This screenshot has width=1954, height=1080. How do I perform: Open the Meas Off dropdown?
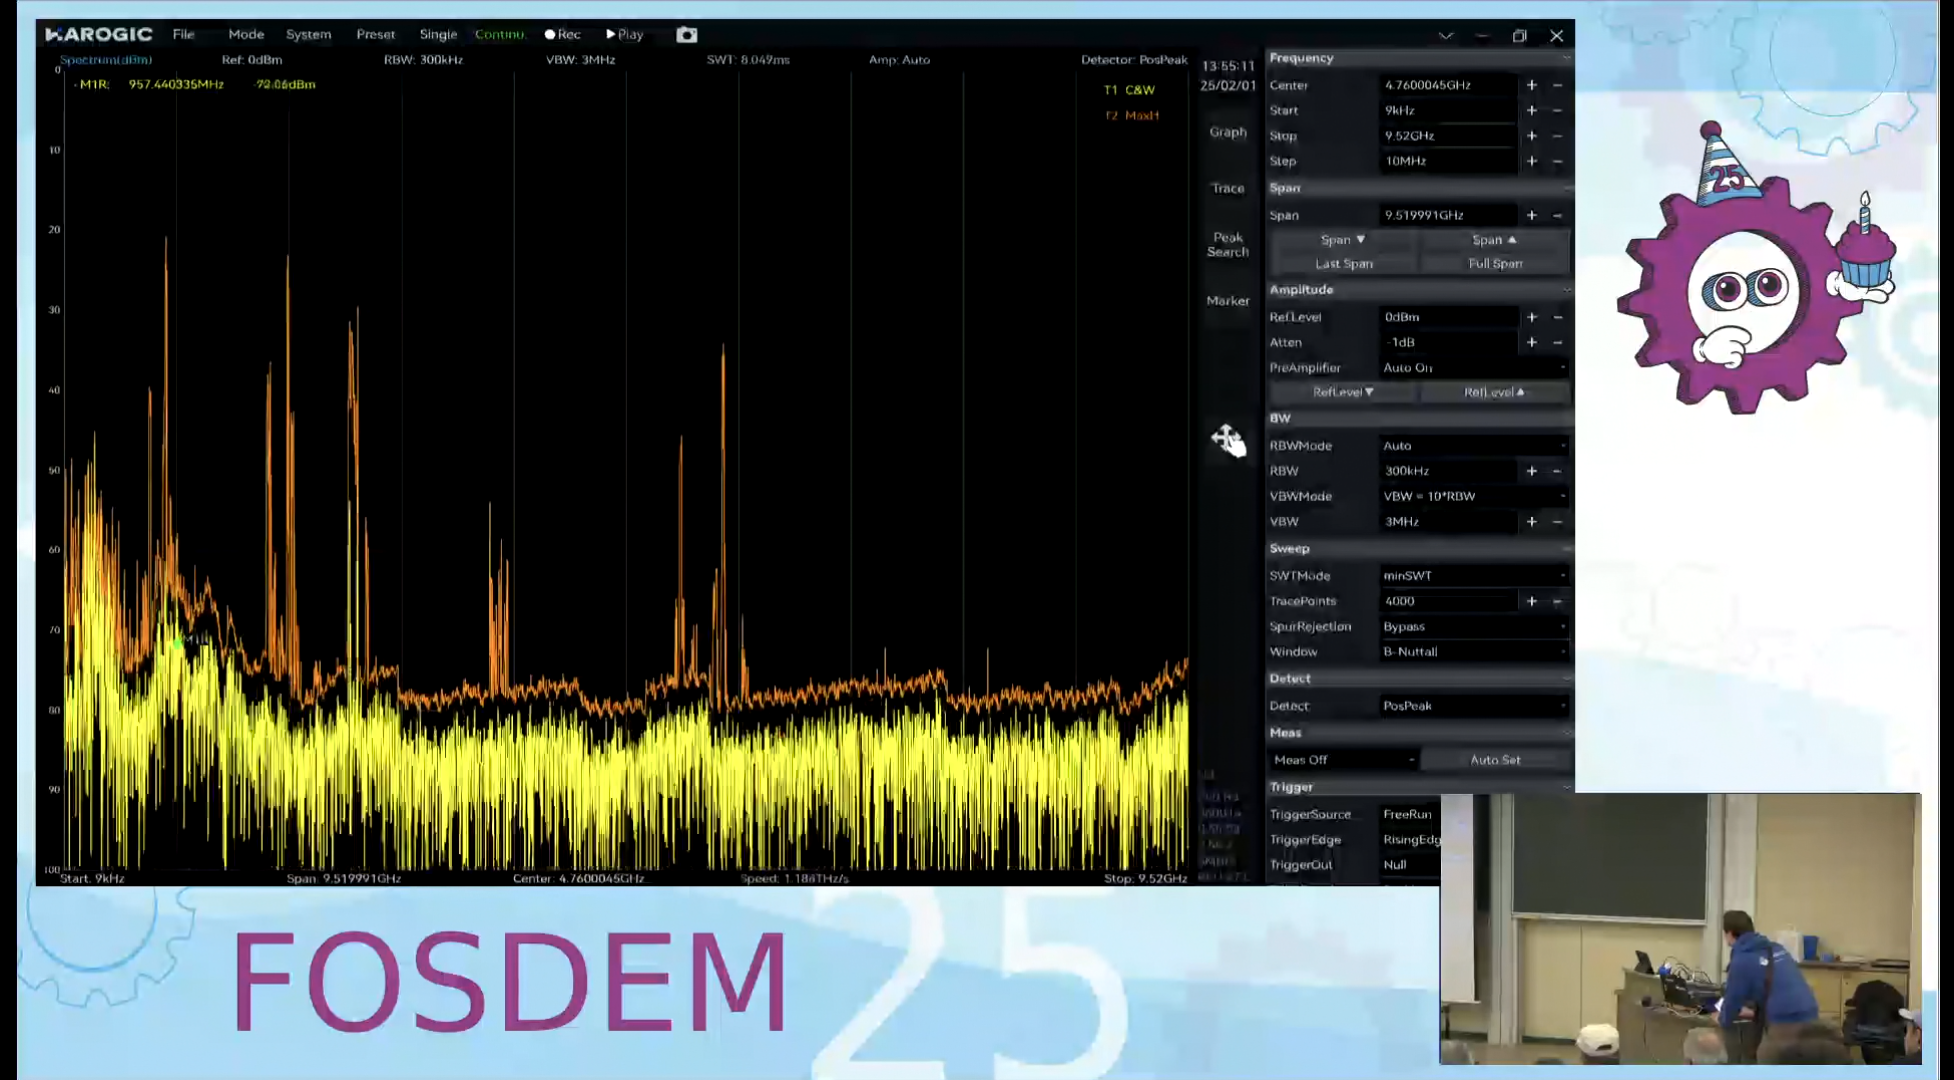pyautogui.click(x=1343, y=760)
